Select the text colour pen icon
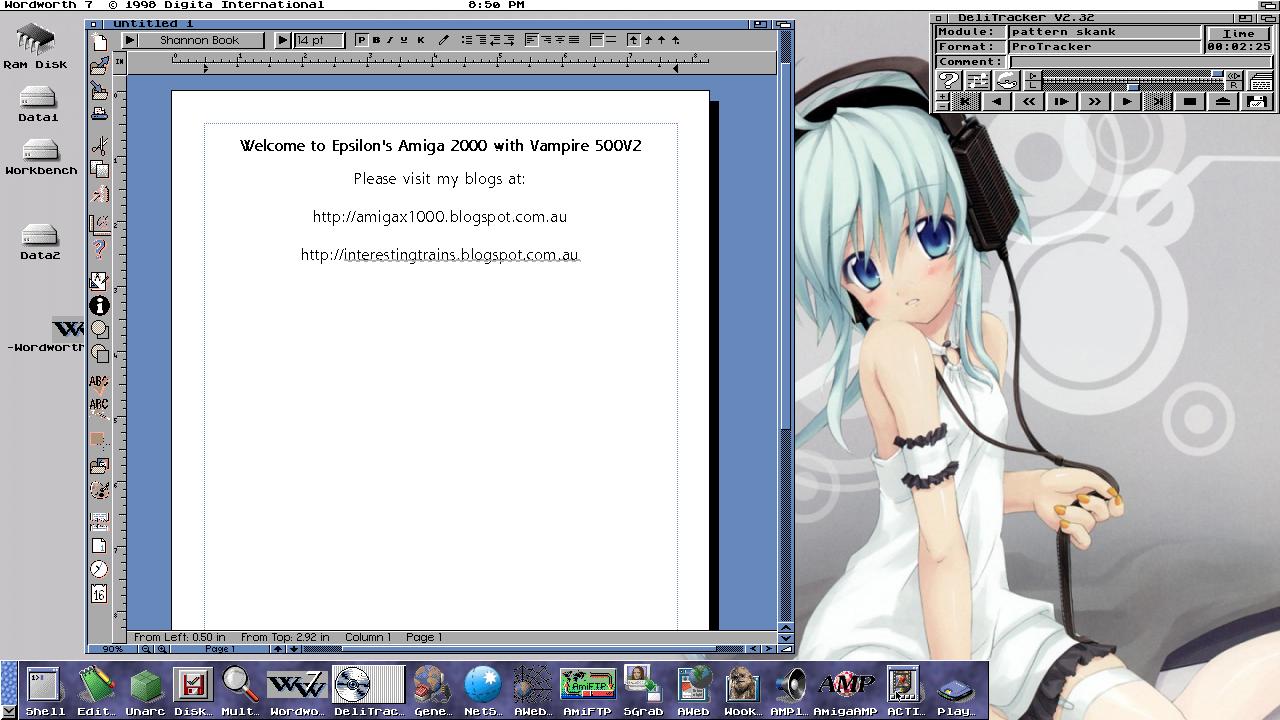 [443, 40]
